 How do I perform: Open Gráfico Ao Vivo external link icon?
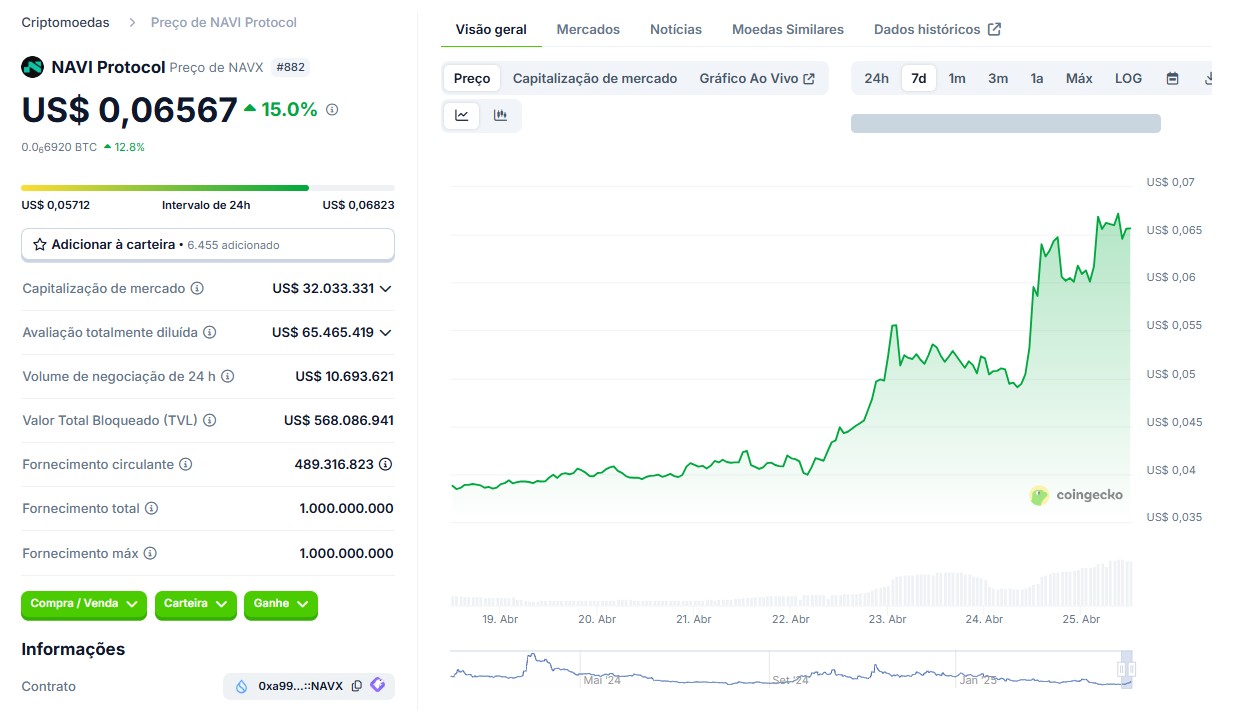pyautogui.click(x=809, y=78)
